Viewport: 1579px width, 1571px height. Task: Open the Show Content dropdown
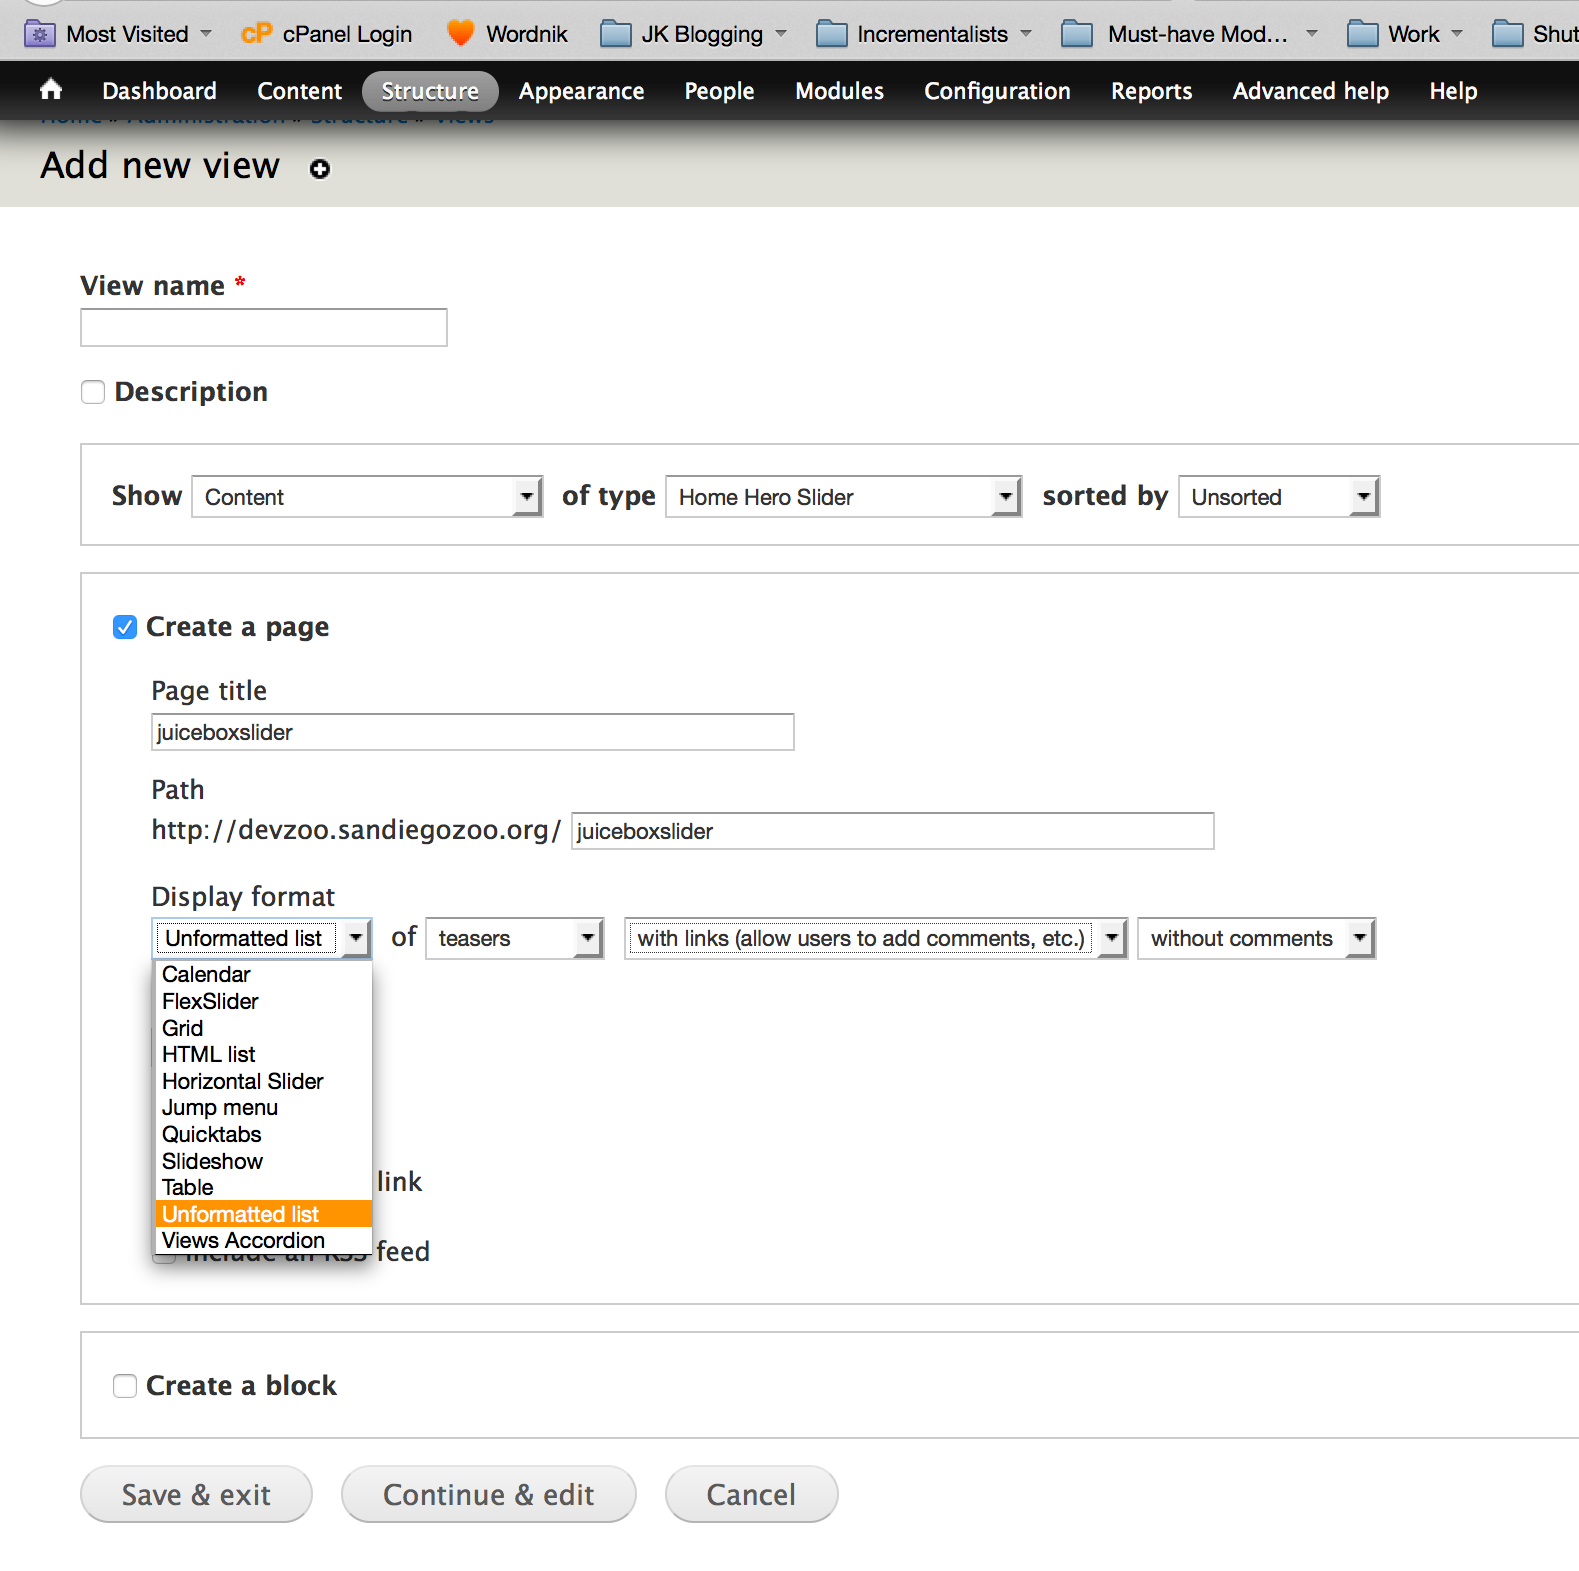(366, 497)
